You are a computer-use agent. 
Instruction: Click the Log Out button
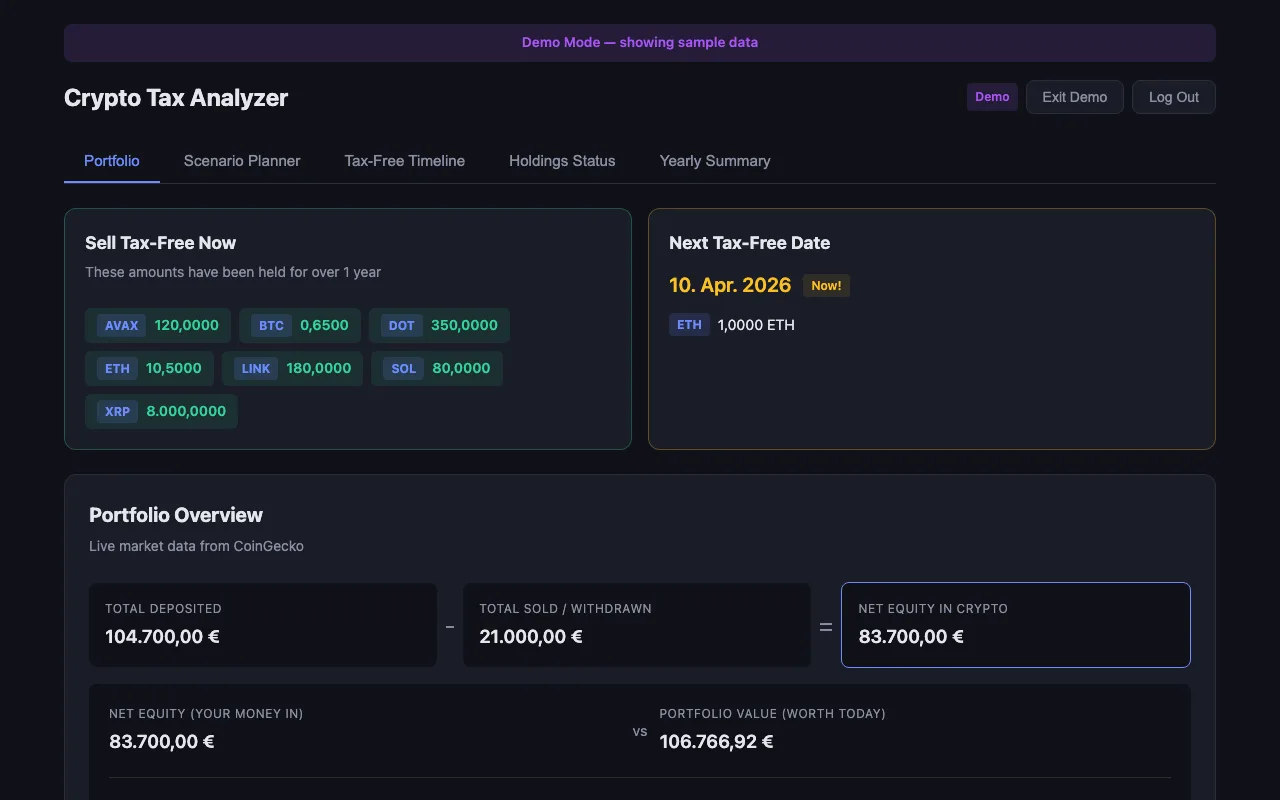click(x=1174, y=97)
